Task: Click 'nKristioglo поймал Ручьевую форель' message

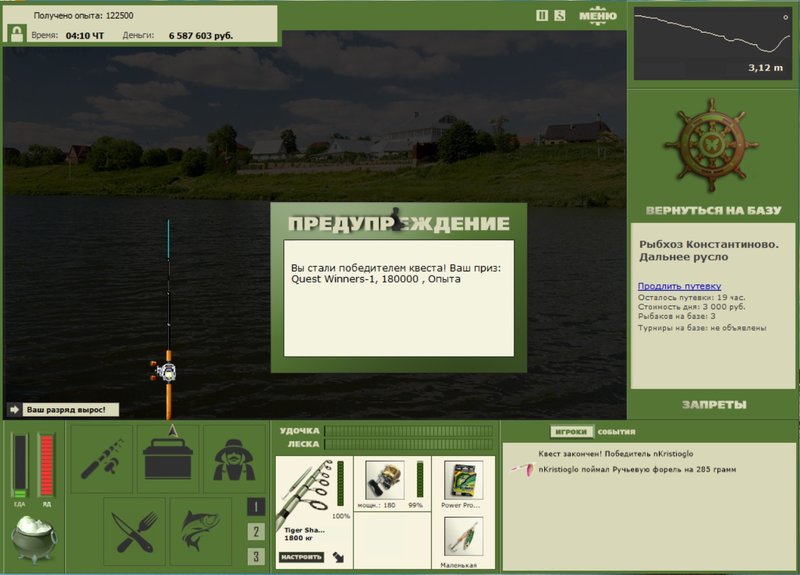Action: coord(637,469)
